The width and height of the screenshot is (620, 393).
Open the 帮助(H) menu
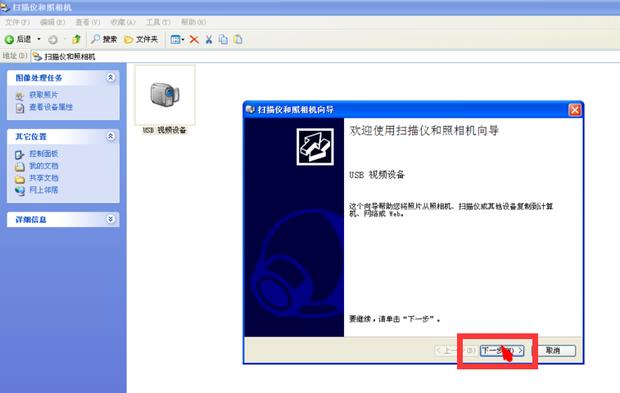pos(193,22)
